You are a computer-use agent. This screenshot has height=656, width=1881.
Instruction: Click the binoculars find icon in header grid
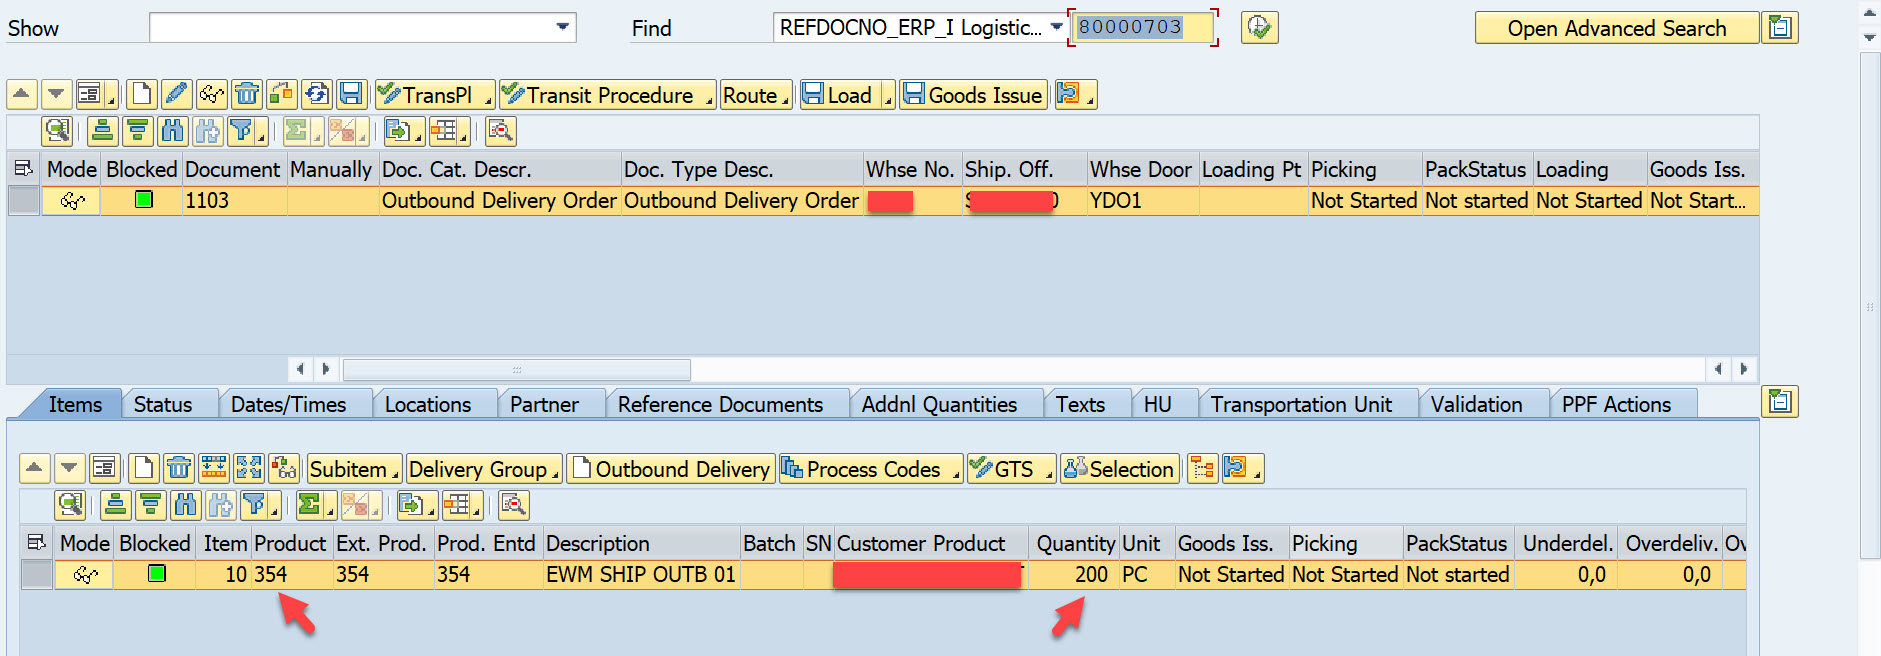[x=172, y=131]
